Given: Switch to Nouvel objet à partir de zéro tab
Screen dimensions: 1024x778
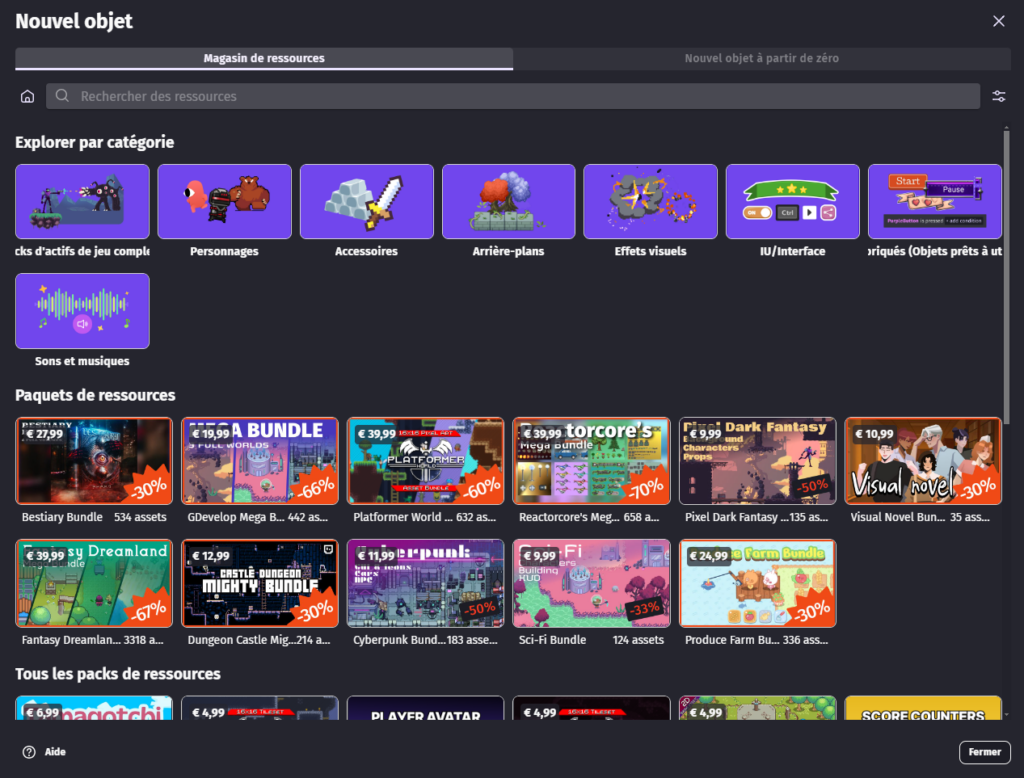Looking at the screenshot, I should pyautogui.click(x=761, y=59).
